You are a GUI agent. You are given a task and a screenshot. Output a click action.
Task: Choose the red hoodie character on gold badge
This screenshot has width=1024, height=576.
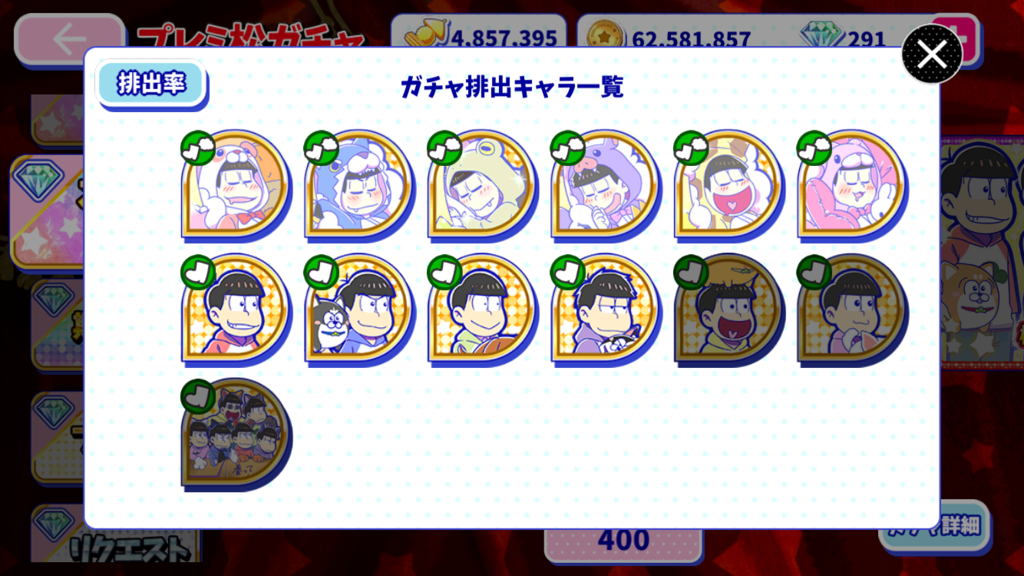[236, 310]
